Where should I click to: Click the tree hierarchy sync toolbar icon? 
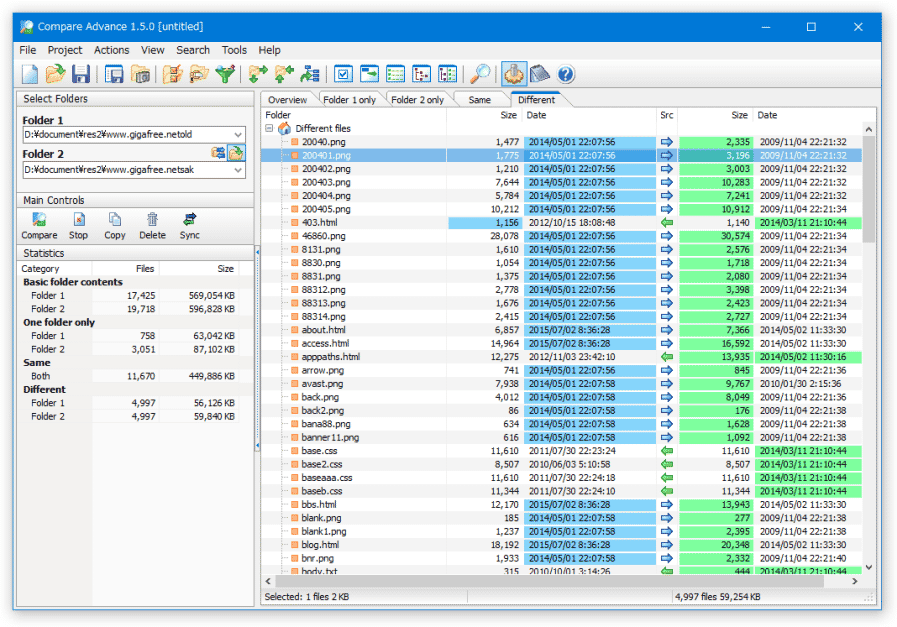(x=310, y=74)
